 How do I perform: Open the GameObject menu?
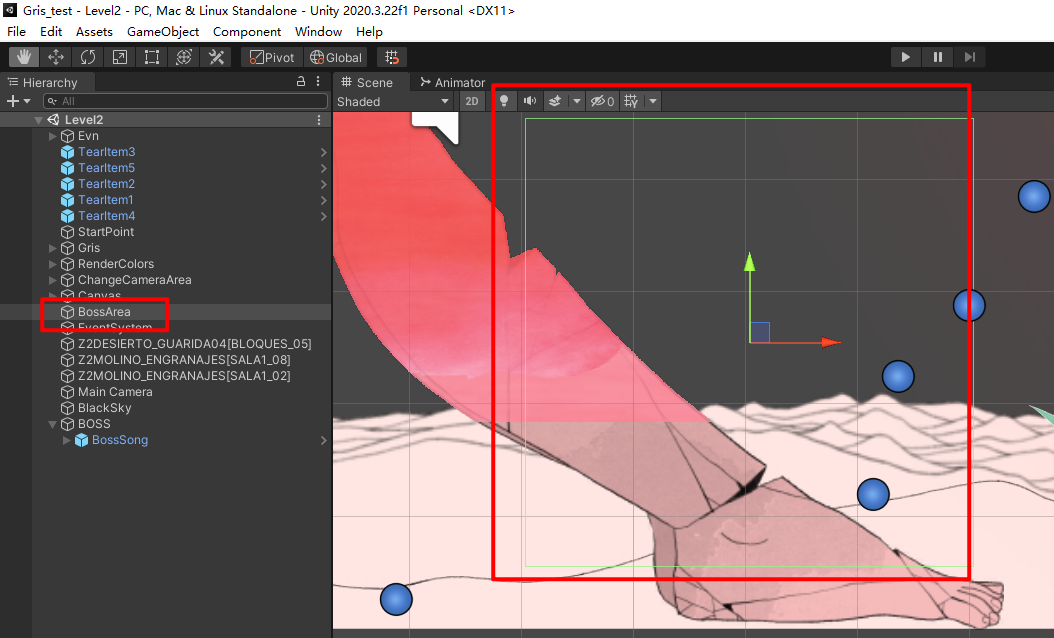163,32
